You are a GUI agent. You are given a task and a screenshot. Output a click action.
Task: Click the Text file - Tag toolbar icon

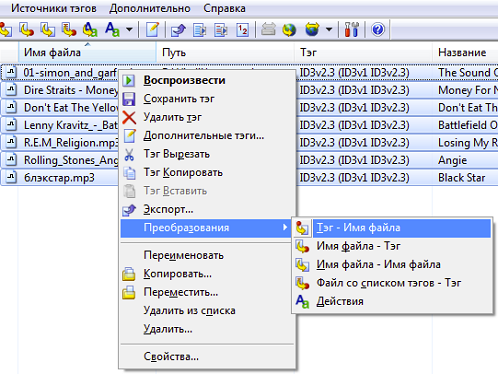pyautogui.click(x=69, y=30)
